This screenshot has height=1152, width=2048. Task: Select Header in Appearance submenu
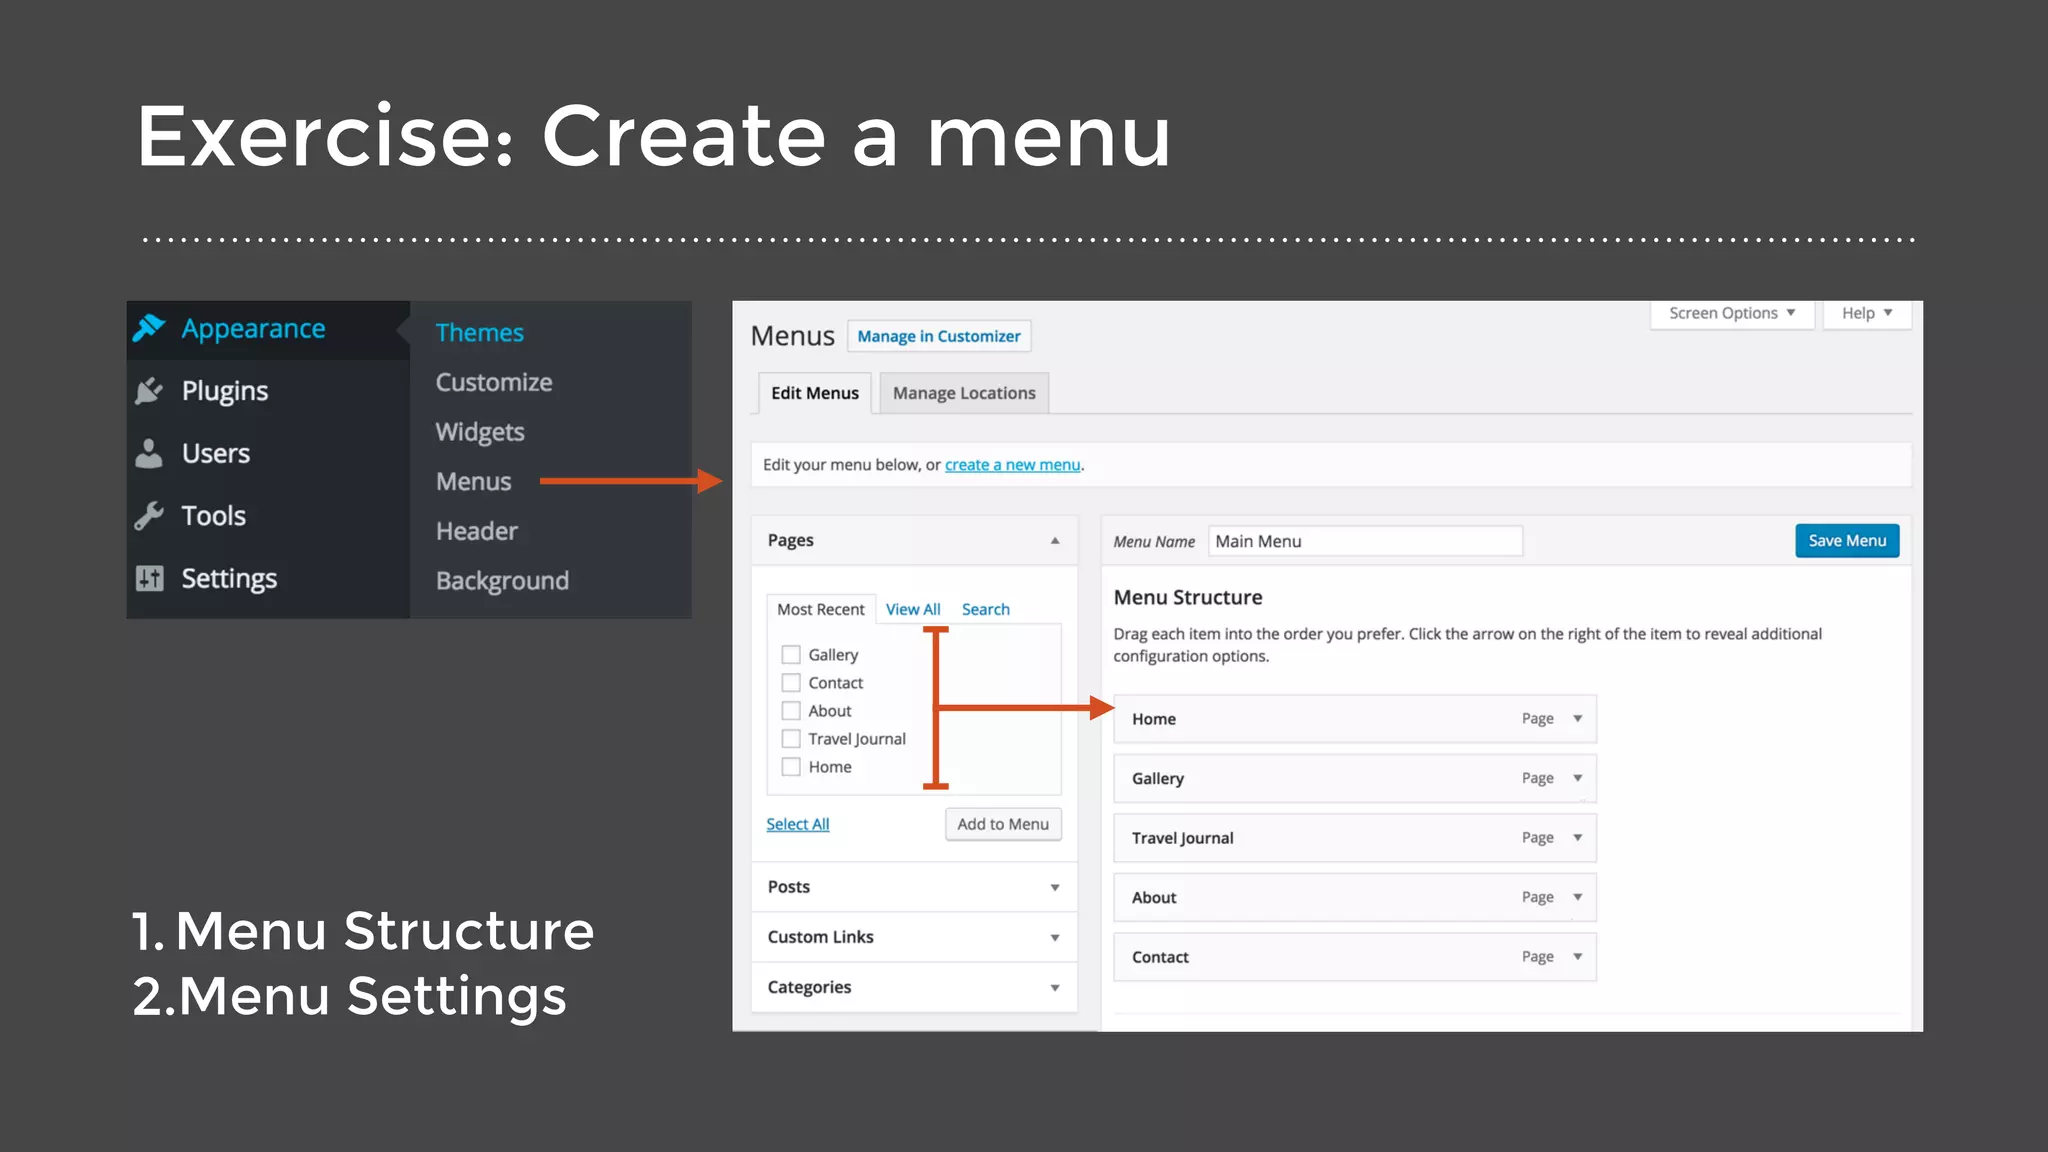[476, 531]
